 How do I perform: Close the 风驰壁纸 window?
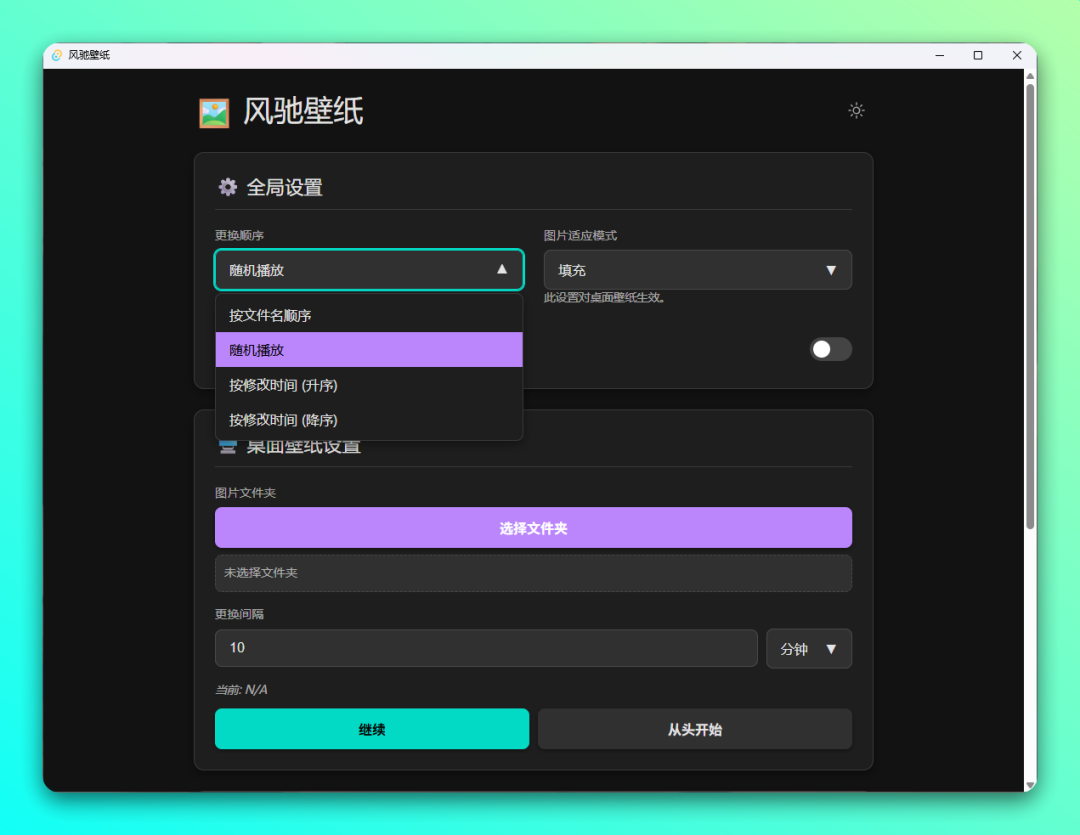[1017, 55]
